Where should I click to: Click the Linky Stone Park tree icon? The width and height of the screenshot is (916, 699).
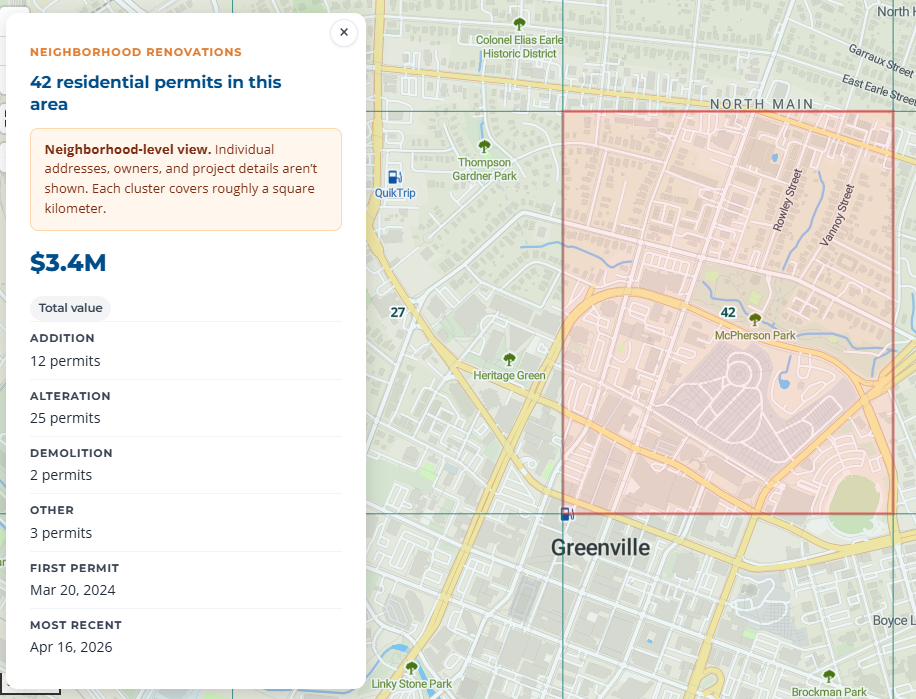click(412, 669)
